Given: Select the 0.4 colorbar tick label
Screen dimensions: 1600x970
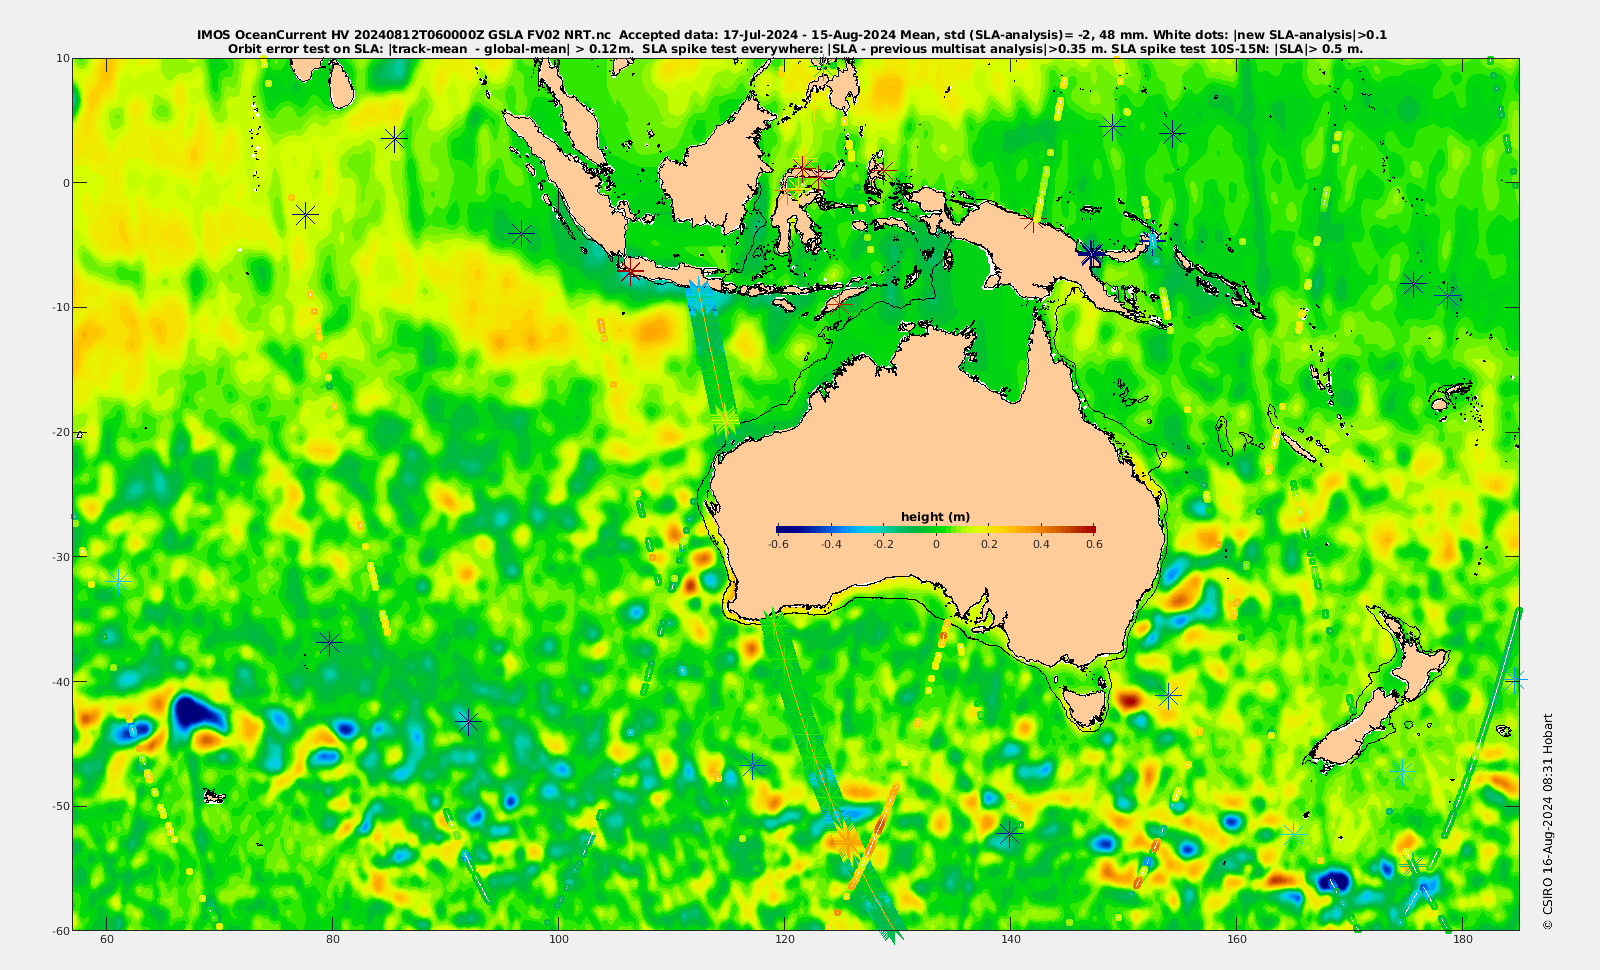Looking at the screenshot, I should (1041, 545).
